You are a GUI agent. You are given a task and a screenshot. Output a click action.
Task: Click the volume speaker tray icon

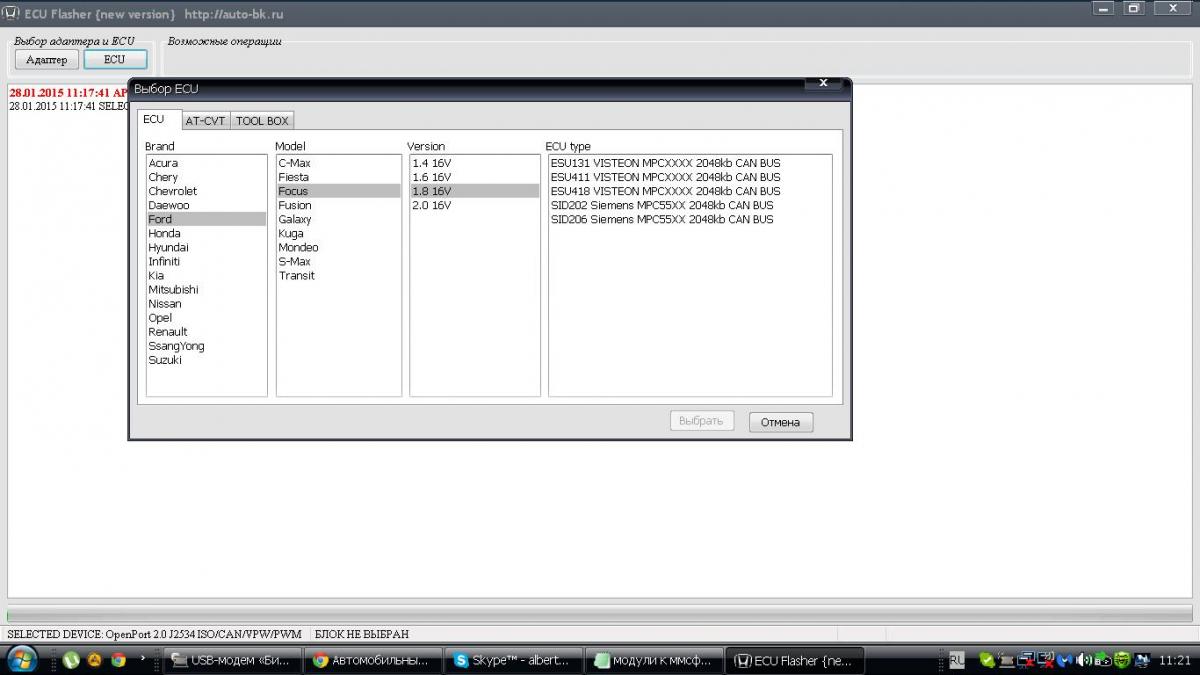pos(1083,660)
